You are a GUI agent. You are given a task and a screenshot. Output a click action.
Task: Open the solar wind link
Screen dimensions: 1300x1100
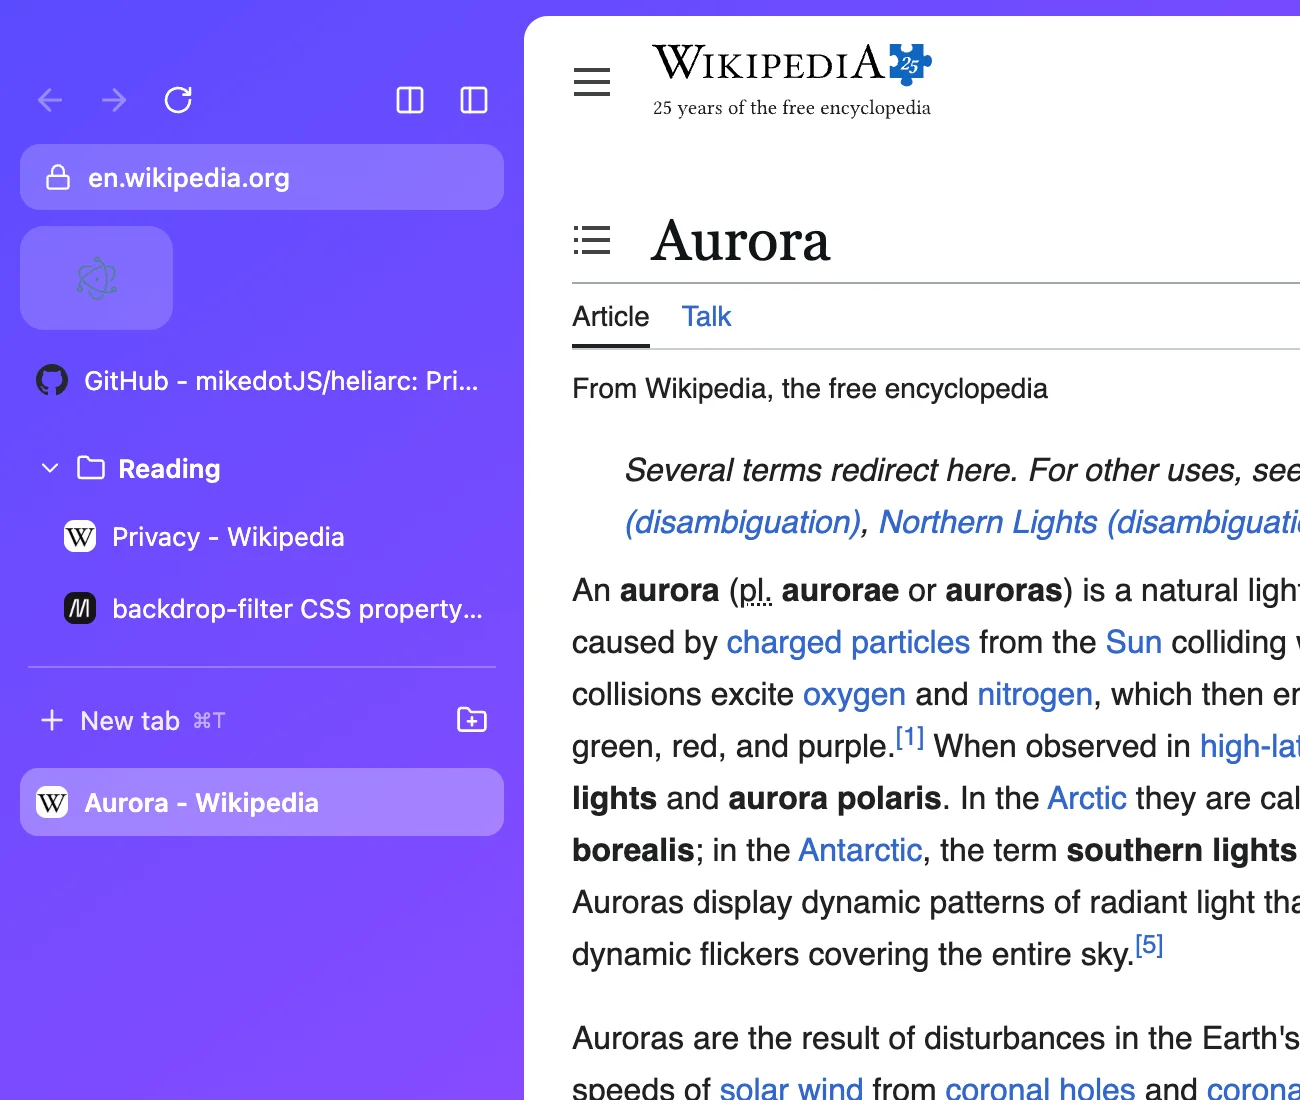point(791,1087)
